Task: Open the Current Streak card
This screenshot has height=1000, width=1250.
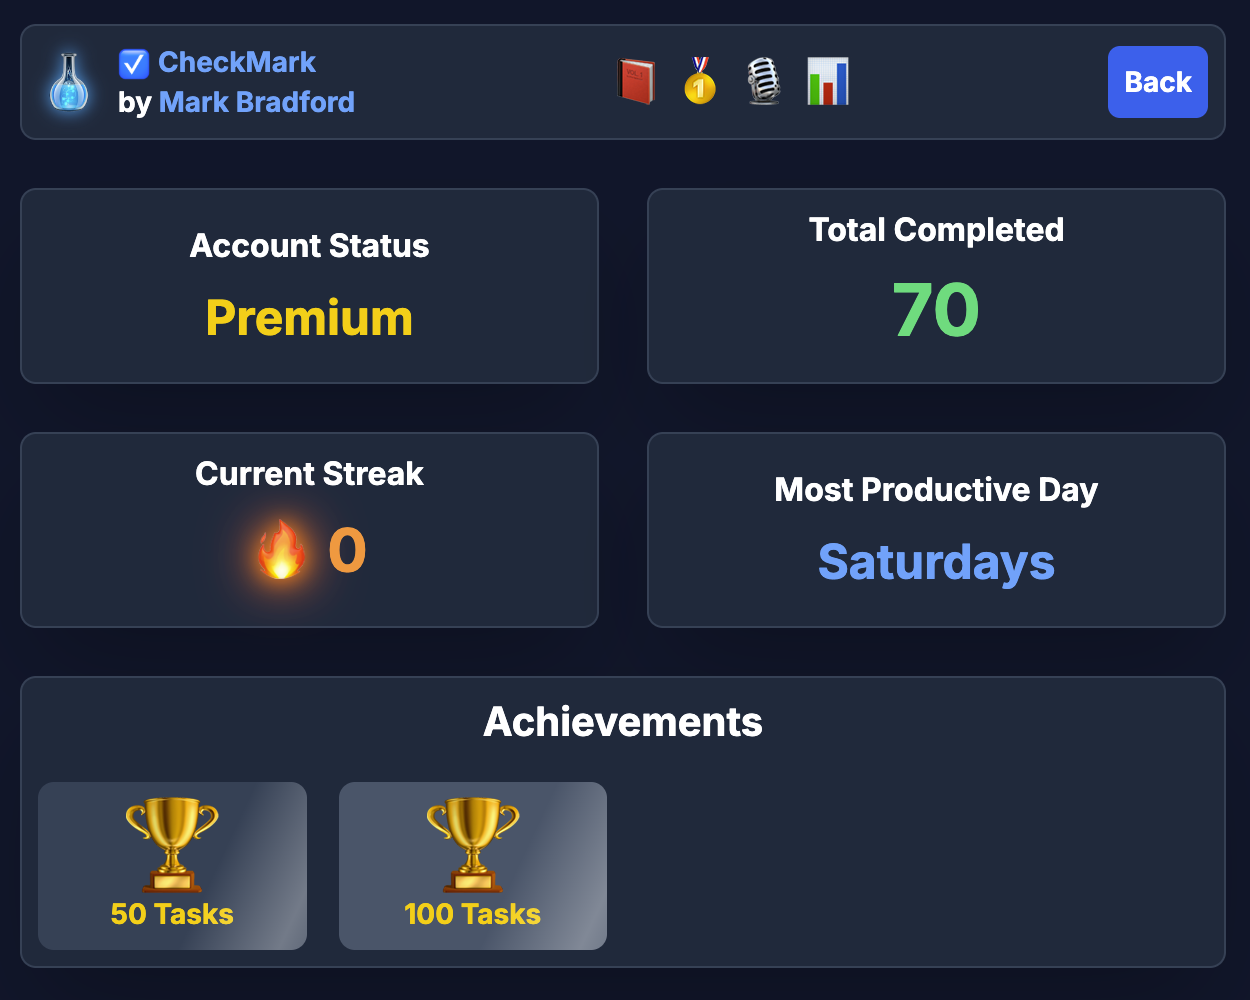Action: [309, 530]
